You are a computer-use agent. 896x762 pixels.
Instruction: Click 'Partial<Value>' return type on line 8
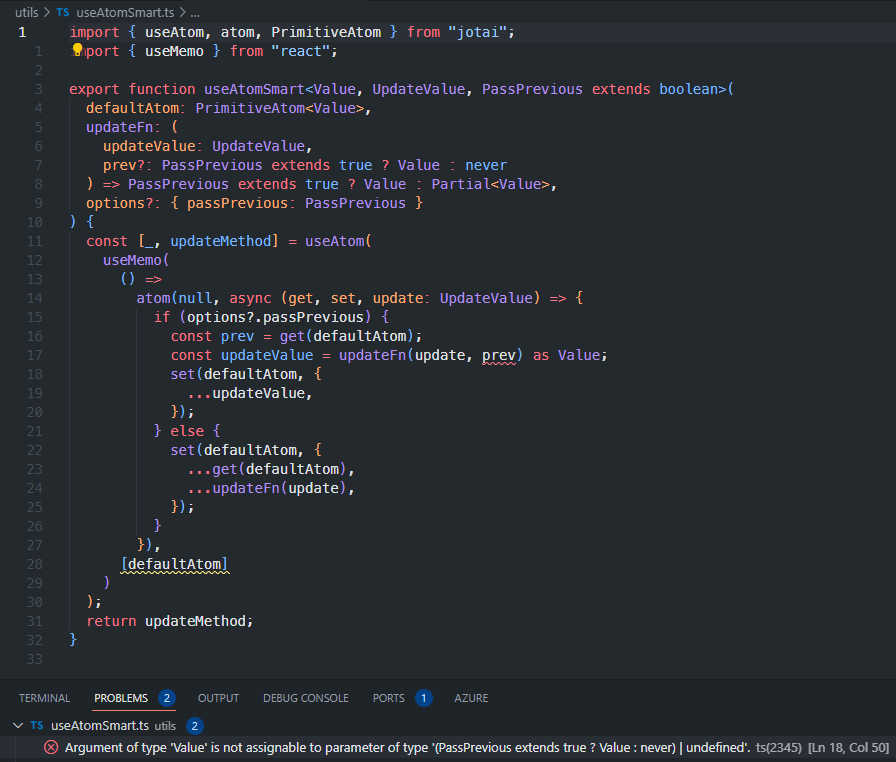(491, 184)
